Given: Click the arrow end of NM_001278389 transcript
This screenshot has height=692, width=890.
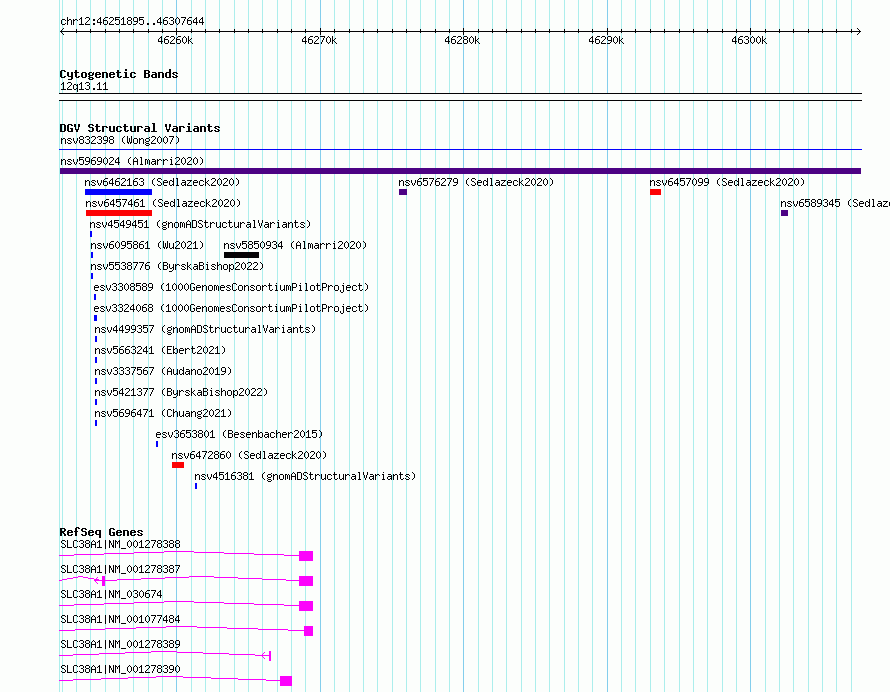Looking at the screenshot, I should [267, 656].
